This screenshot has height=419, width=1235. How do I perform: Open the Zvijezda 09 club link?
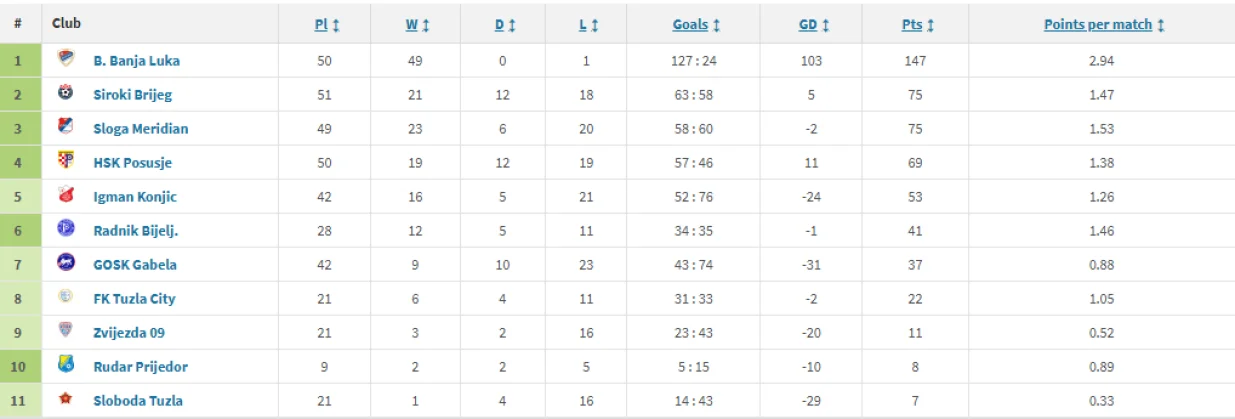(x=130, y=332)
